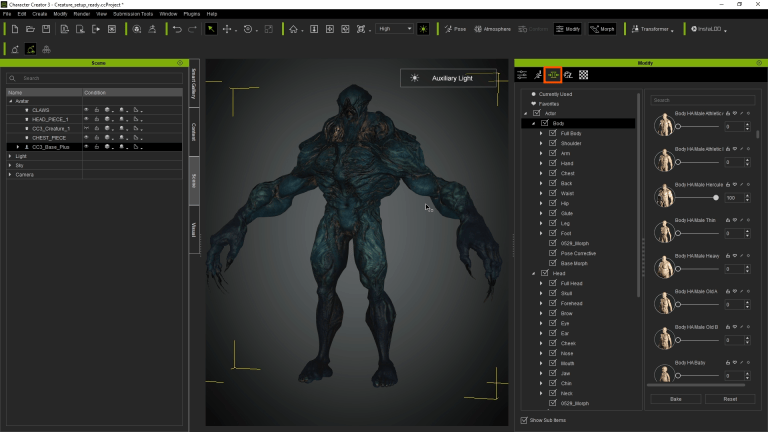Click the Reset button

pos(730,399)
